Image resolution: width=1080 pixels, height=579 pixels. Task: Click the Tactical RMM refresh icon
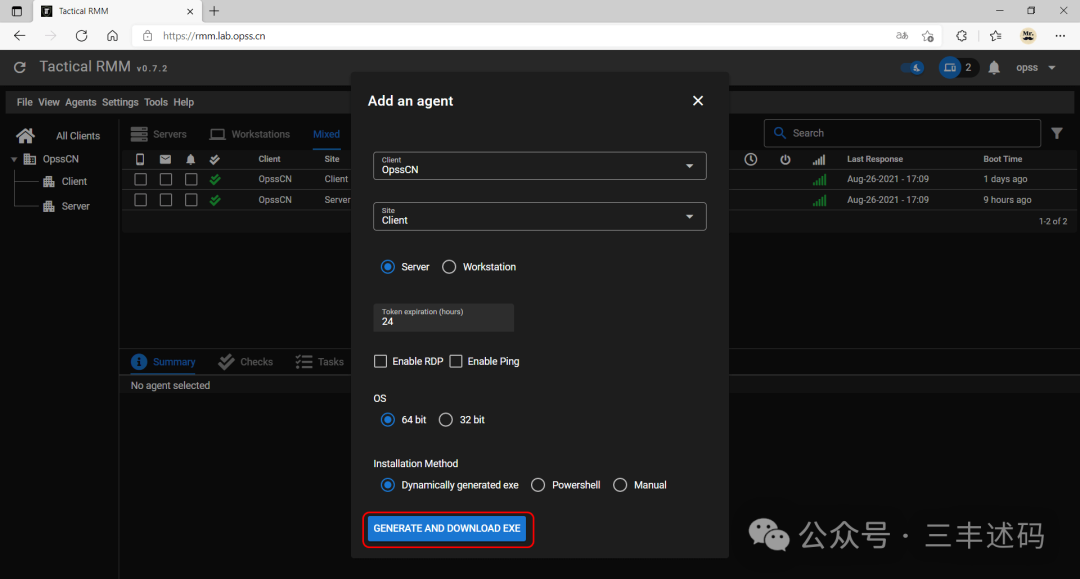pyautogui.click(x=20, y=67)
